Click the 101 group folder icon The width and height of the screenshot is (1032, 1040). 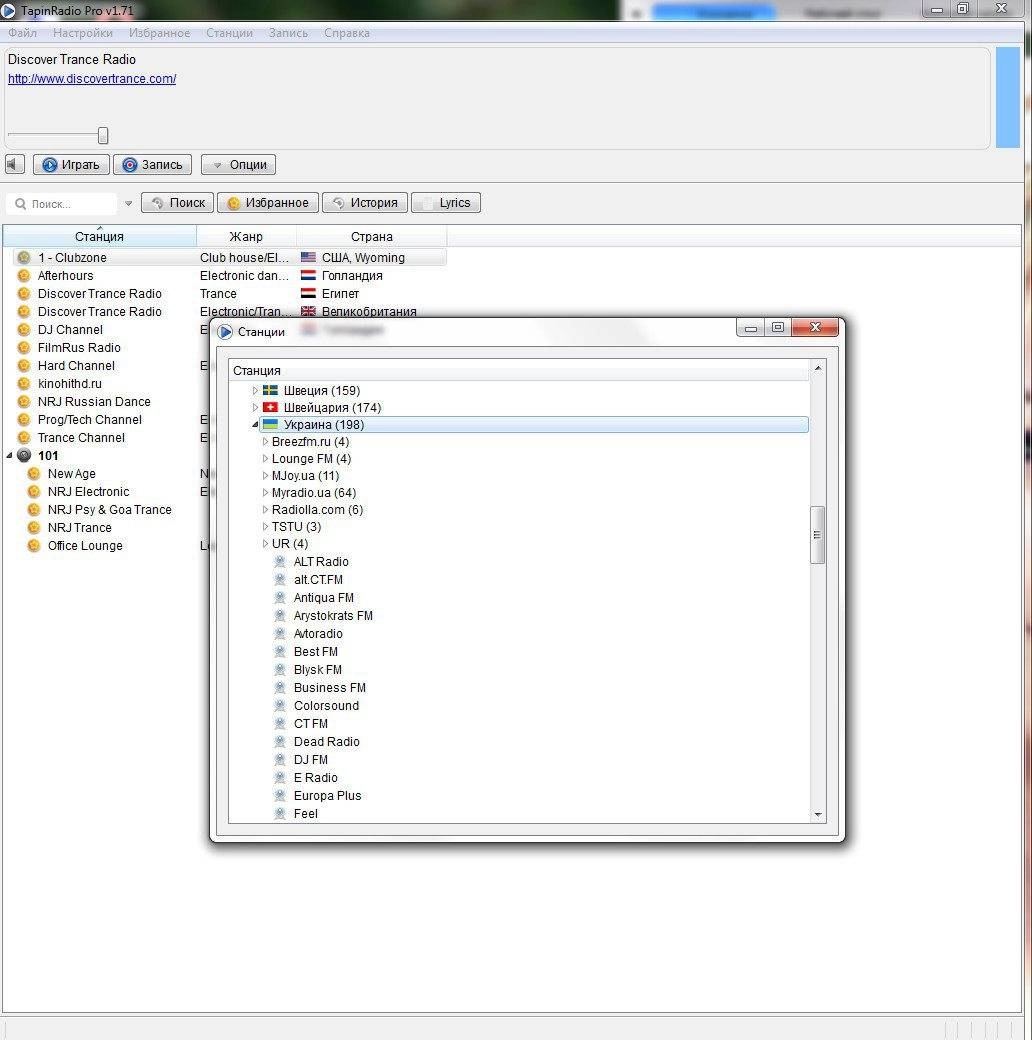[24, 456]
